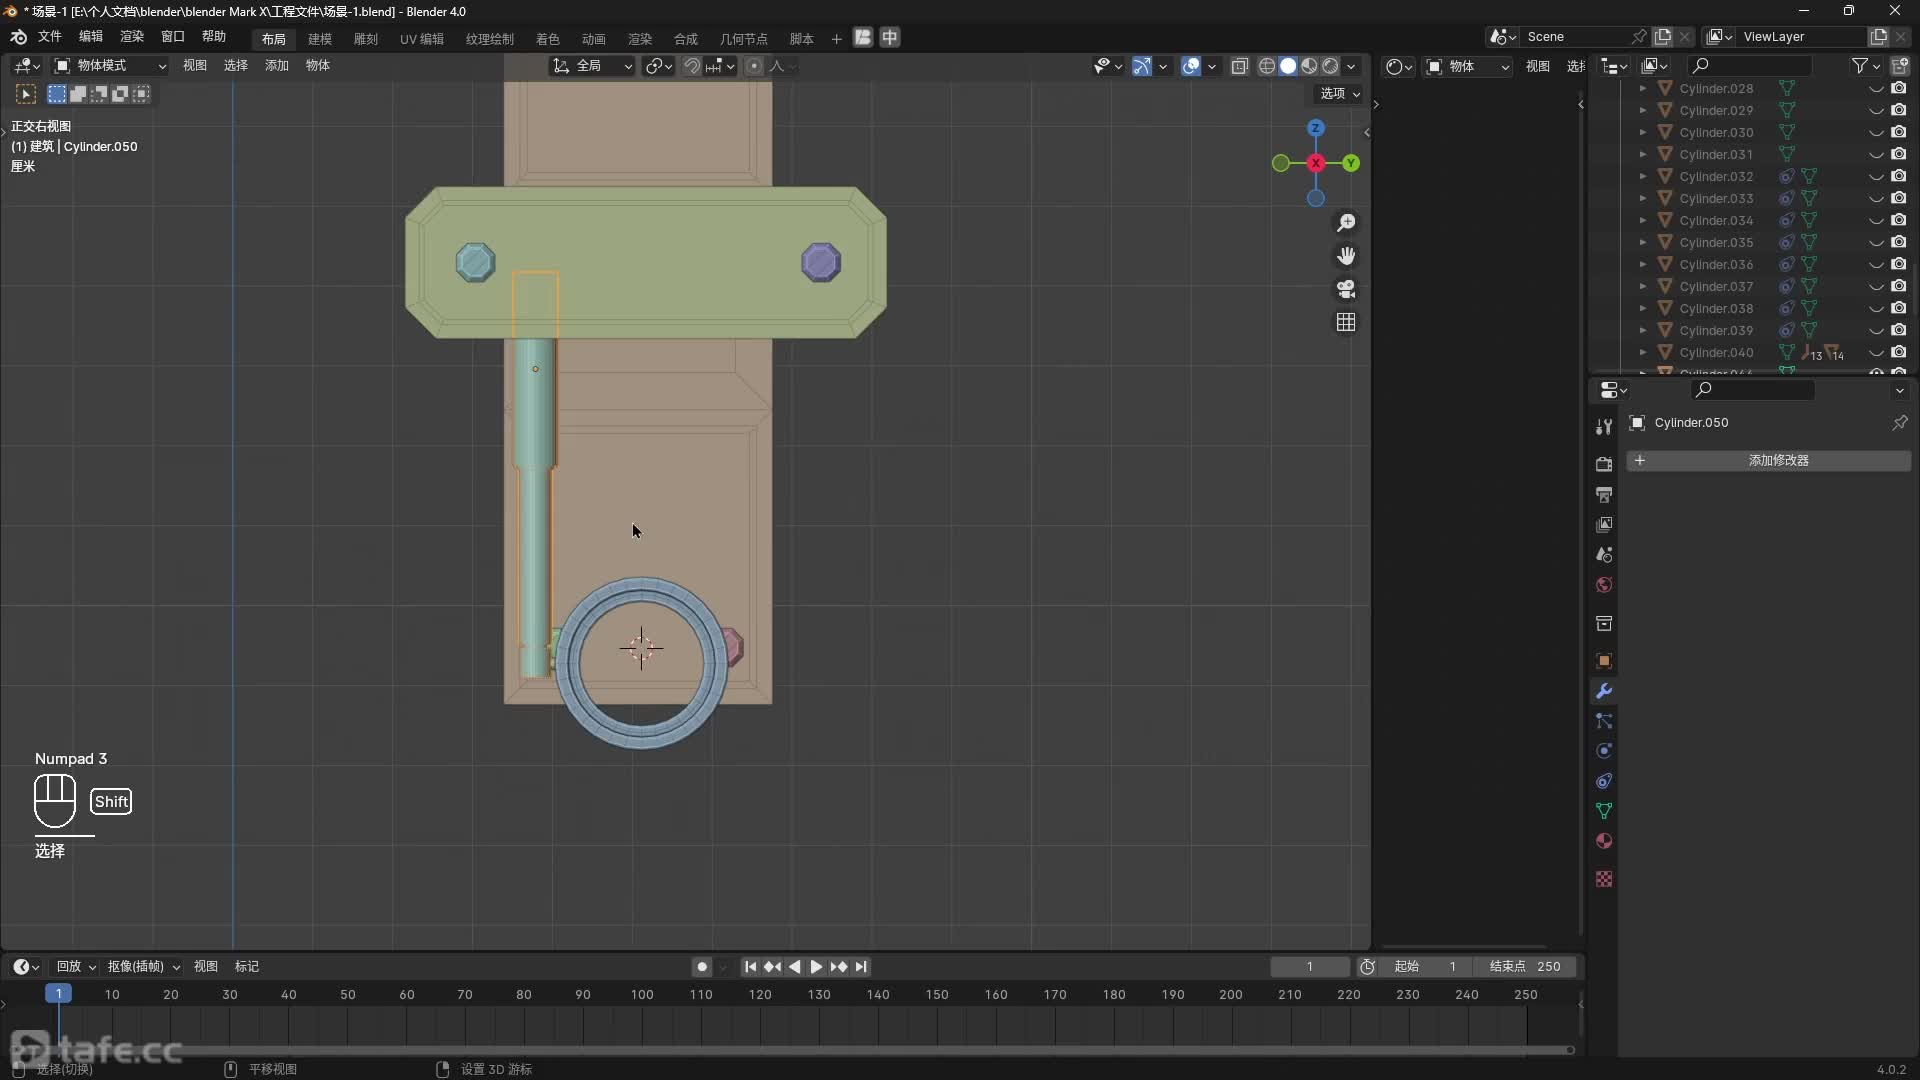
Task: Open the pivot point dropdown
Action: (659, 66)
